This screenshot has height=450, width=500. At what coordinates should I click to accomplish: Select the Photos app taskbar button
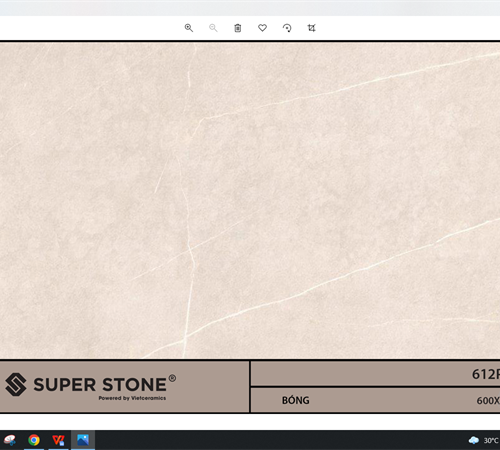pyautogui.click(x=83, y=440)
